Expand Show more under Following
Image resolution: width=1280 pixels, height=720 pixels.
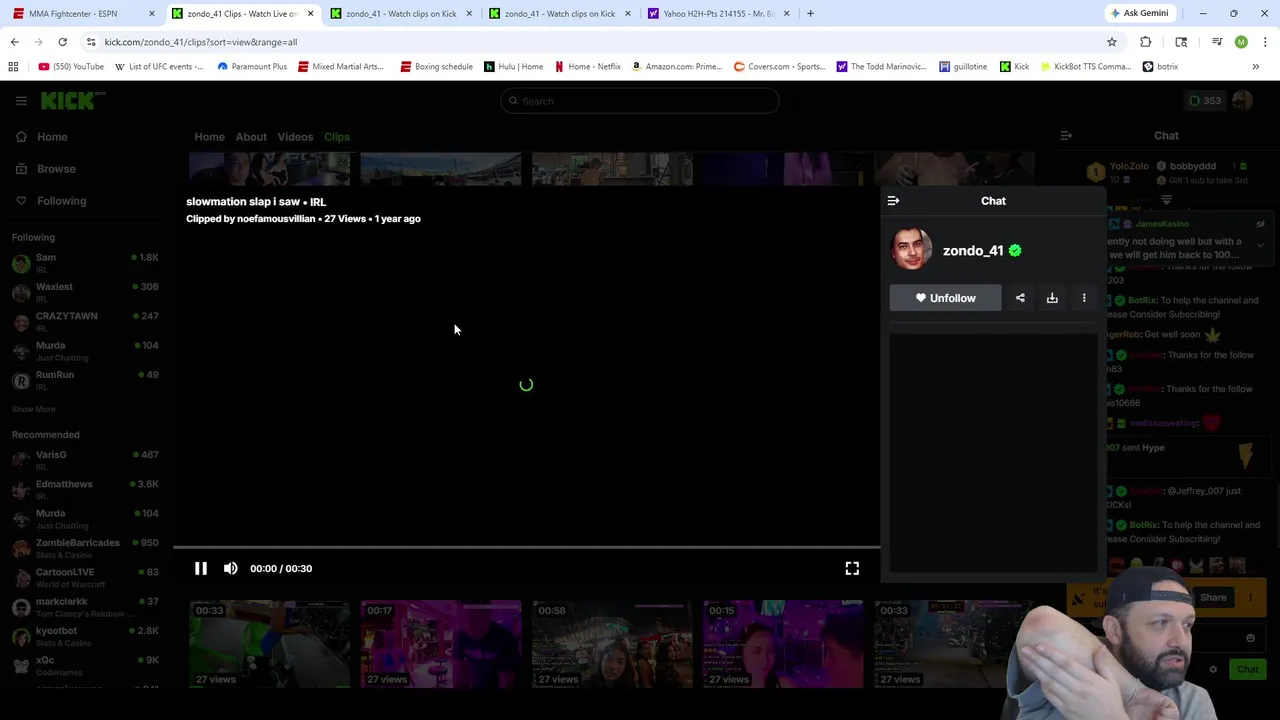coord(33,409)
